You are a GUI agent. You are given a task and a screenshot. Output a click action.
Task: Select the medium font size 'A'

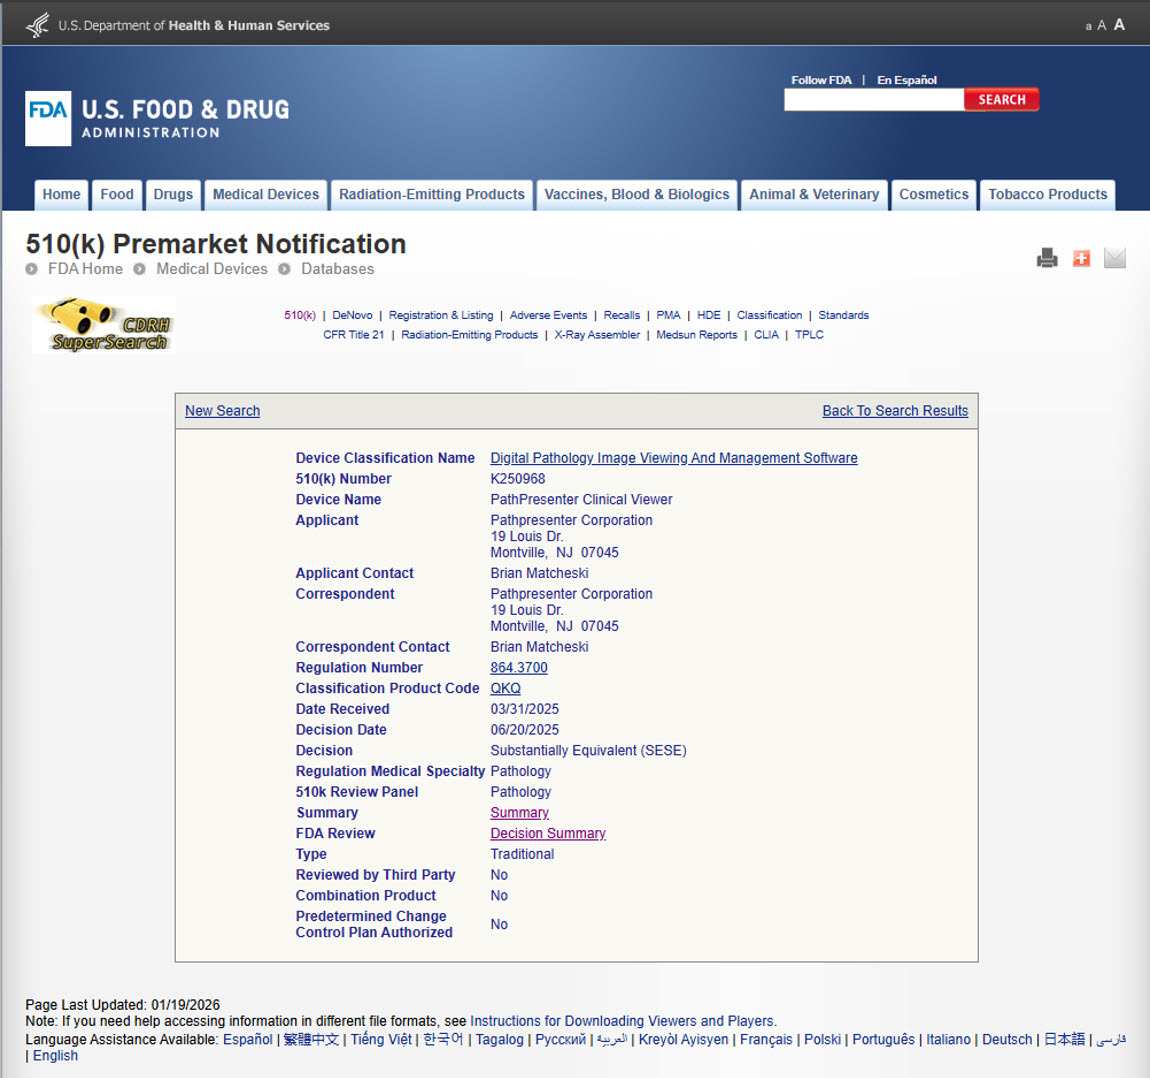click(1102, 25)
